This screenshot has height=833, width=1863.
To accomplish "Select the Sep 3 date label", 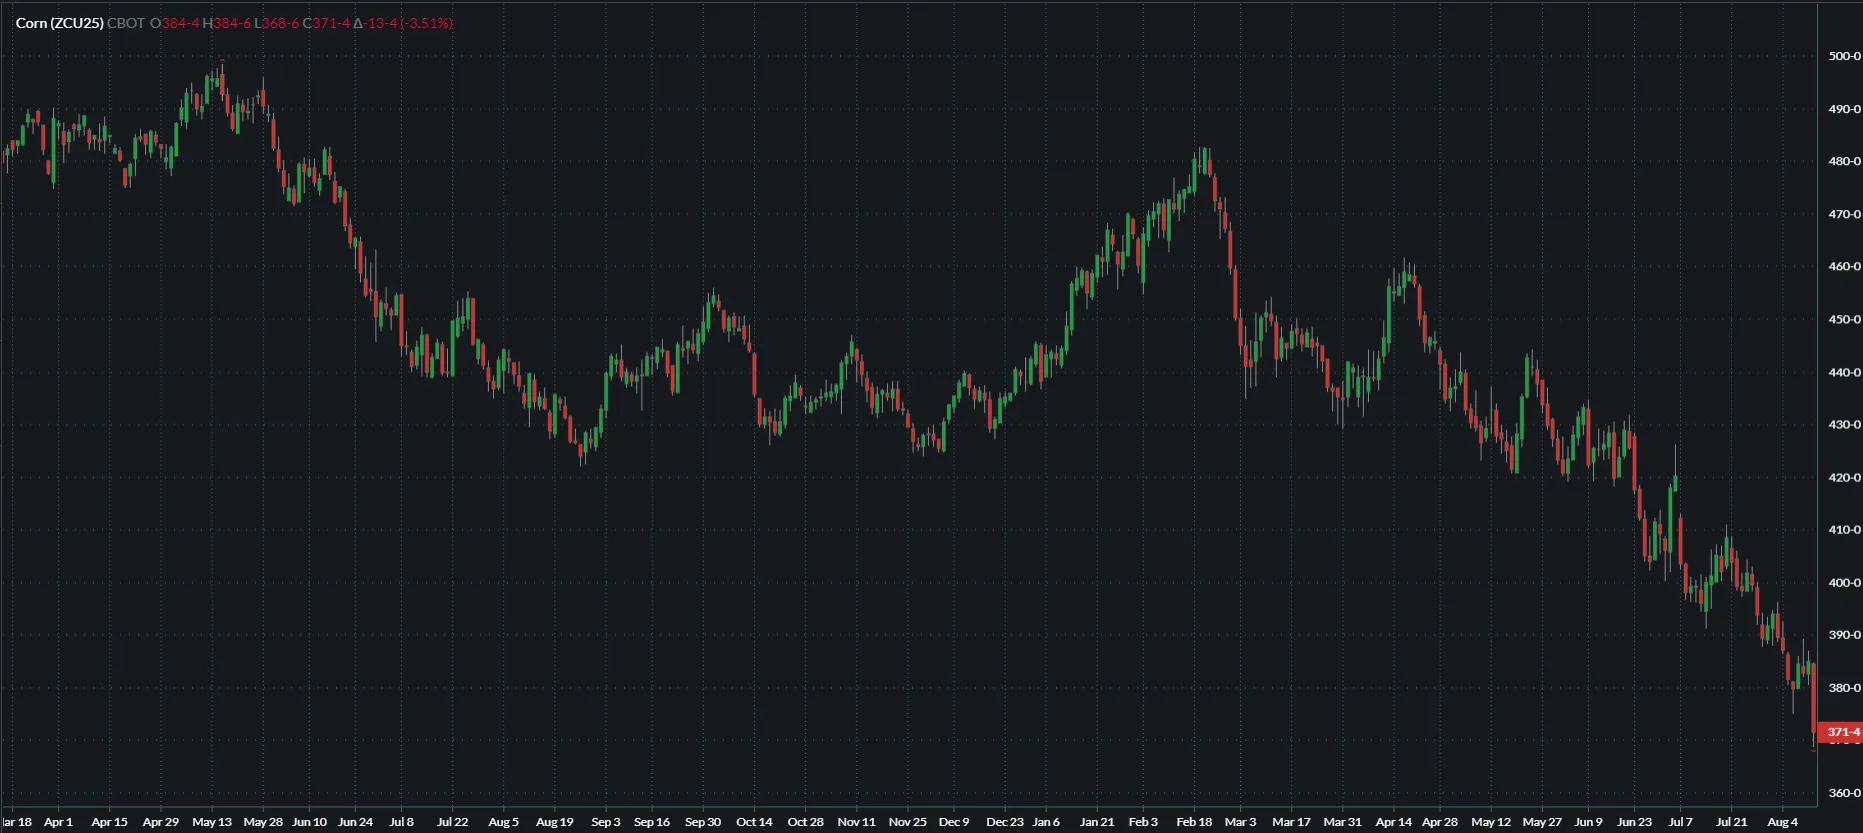I will coord(605,822).
